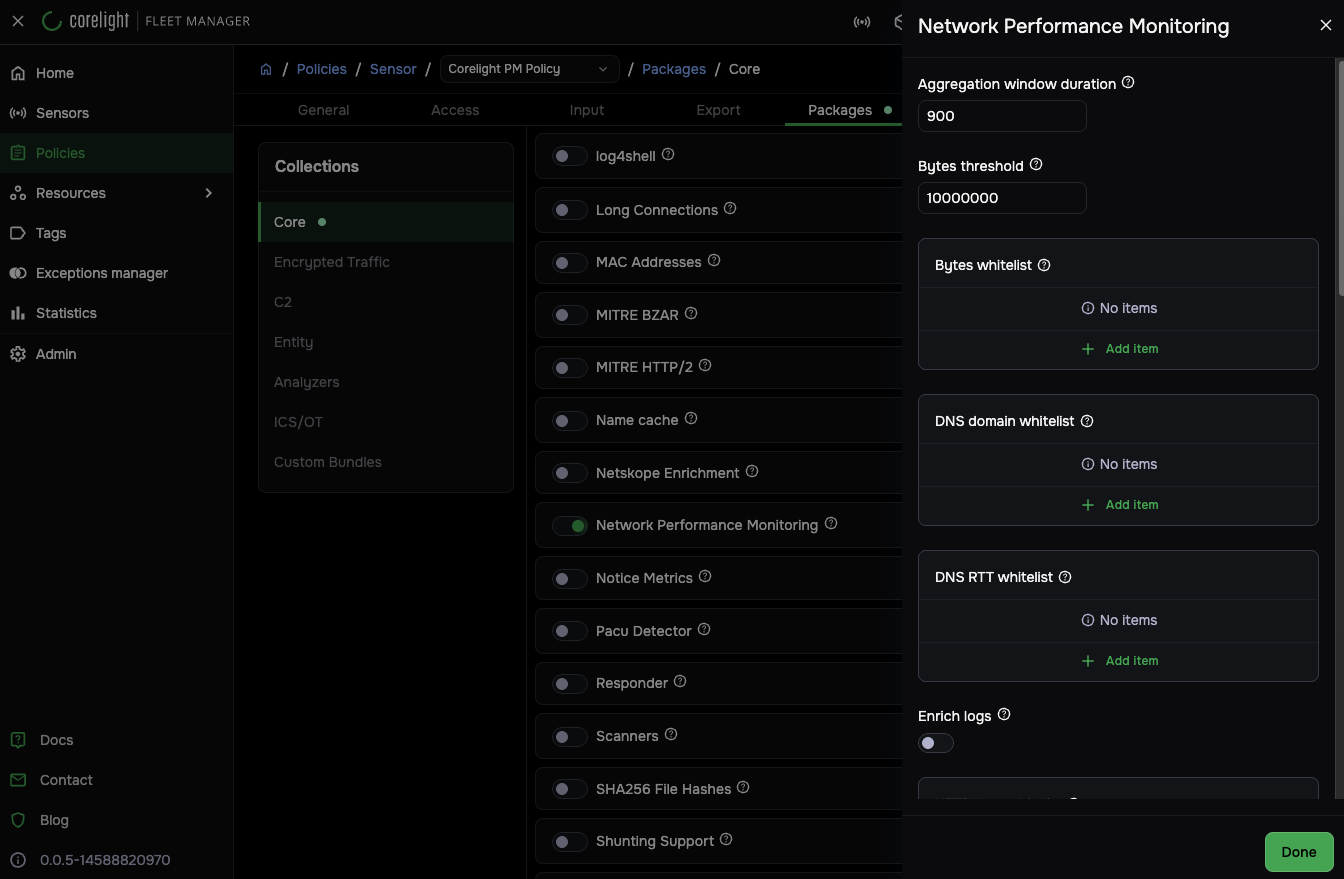Show help for Bytes whitelist
Screen dimensions: 1344x879
pyautogui.click(x=1044, y=265)
